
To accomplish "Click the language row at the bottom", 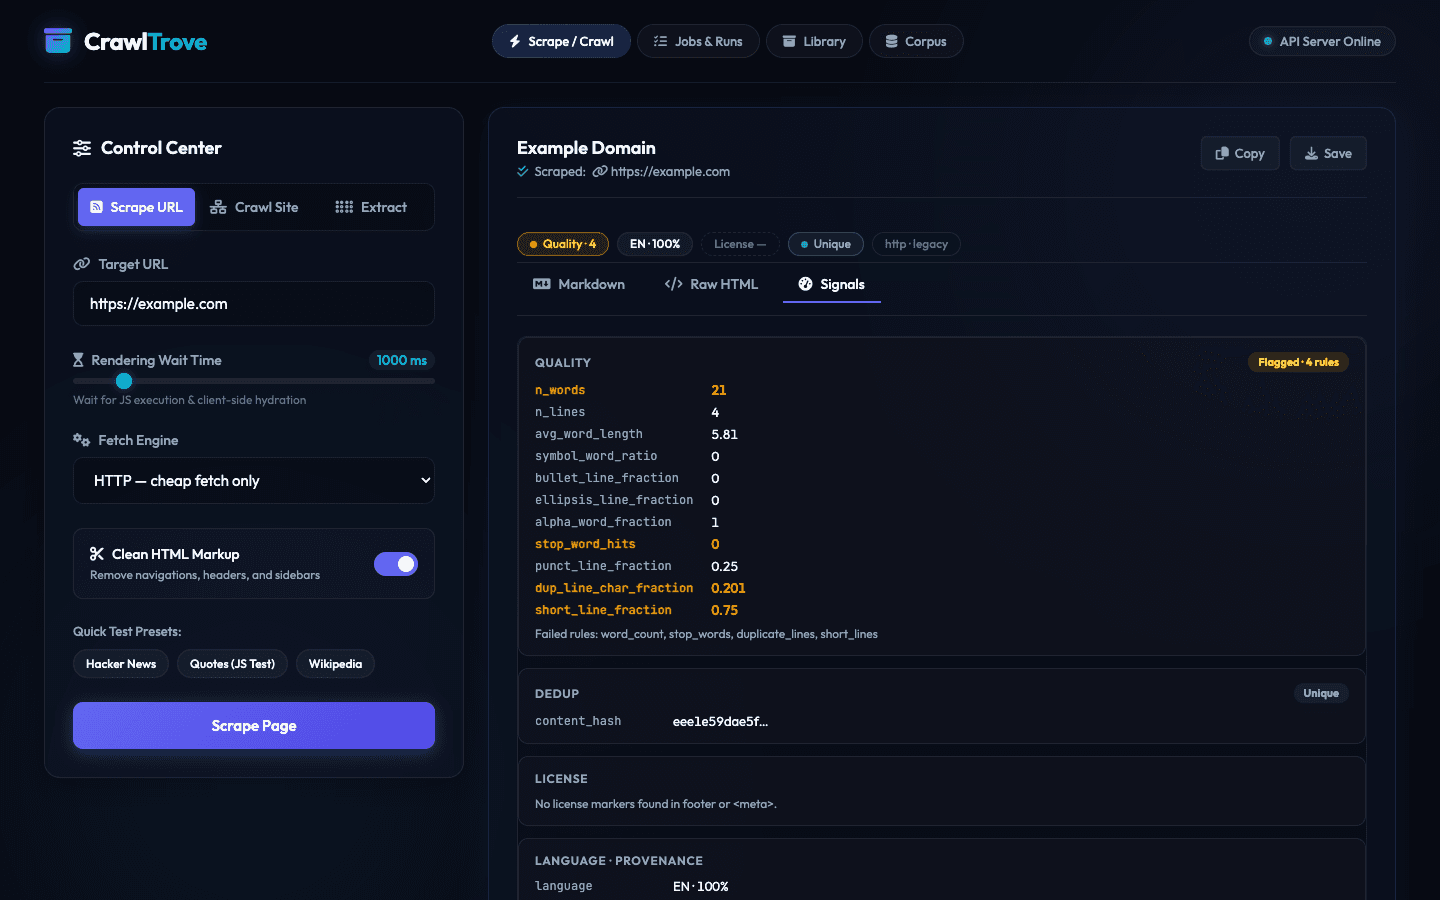I will click(x=942, y=886).
